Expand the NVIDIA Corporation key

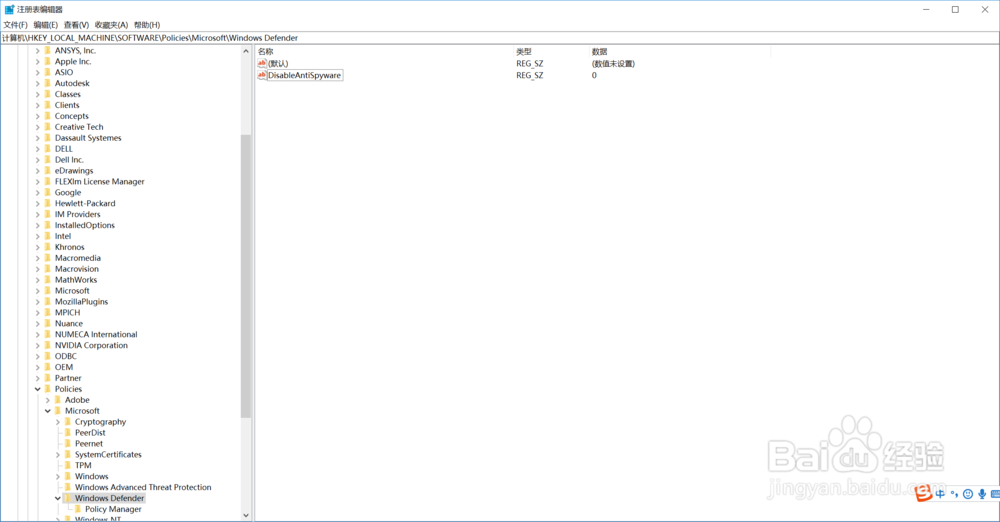[38, 345]
